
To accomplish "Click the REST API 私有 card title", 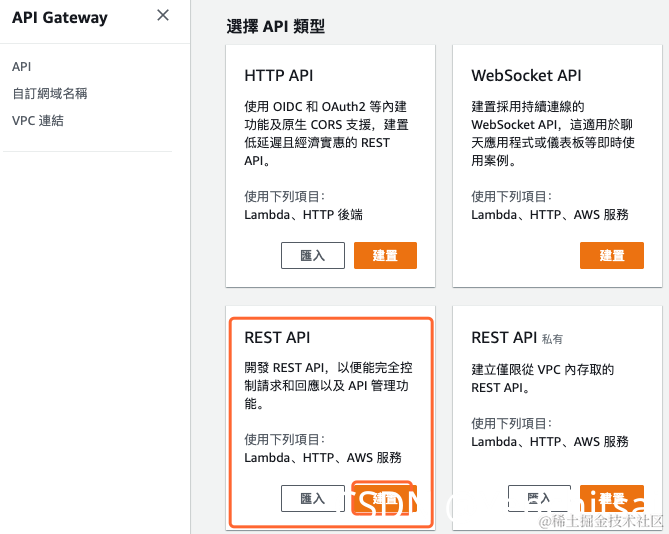I will point(517,338).
